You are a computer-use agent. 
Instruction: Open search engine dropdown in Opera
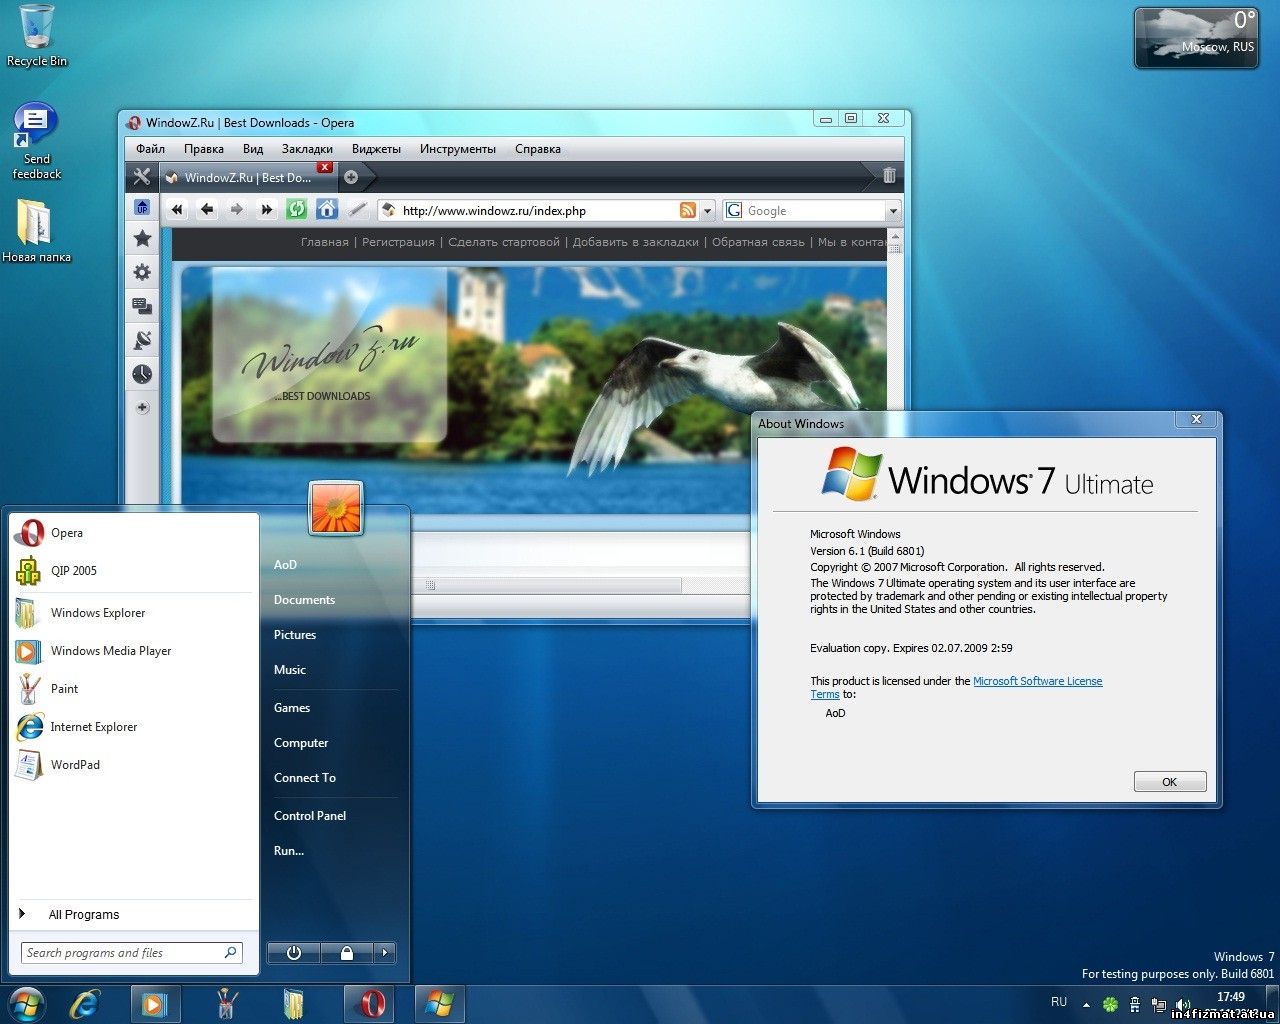tap(893, 211)
